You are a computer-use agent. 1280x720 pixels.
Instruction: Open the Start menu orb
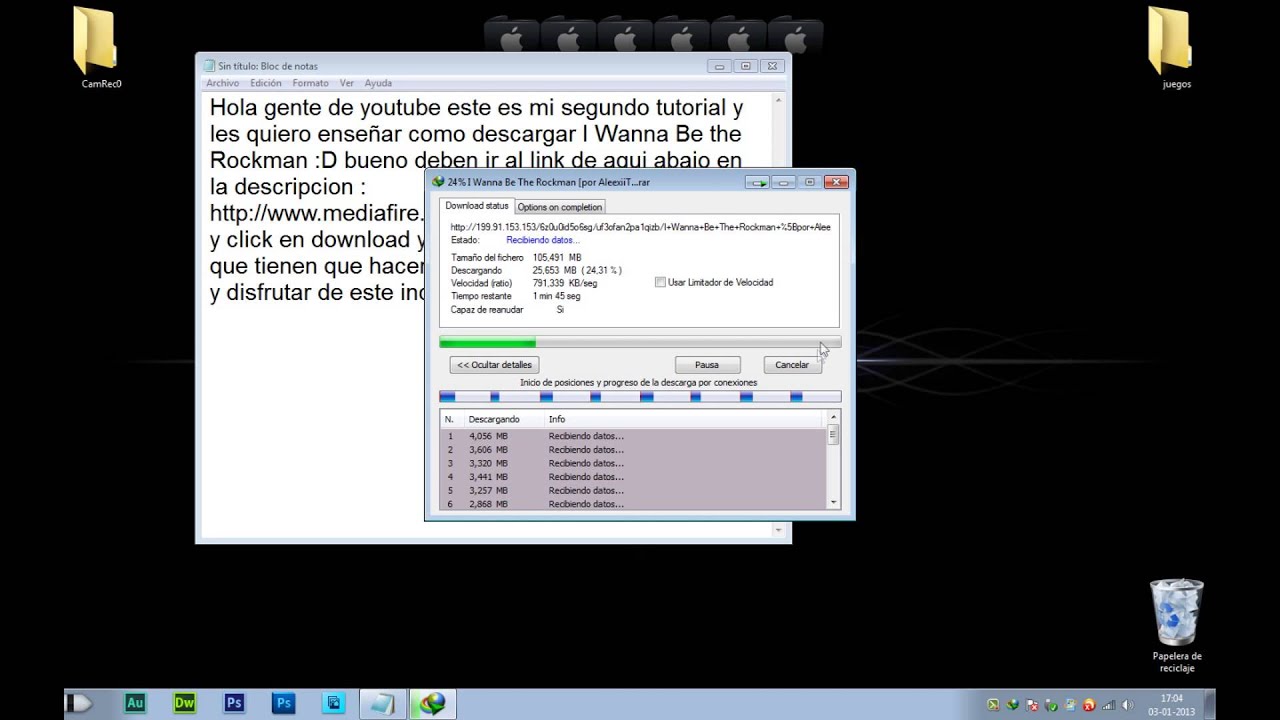pyautogui.click(x=79, y=703)
